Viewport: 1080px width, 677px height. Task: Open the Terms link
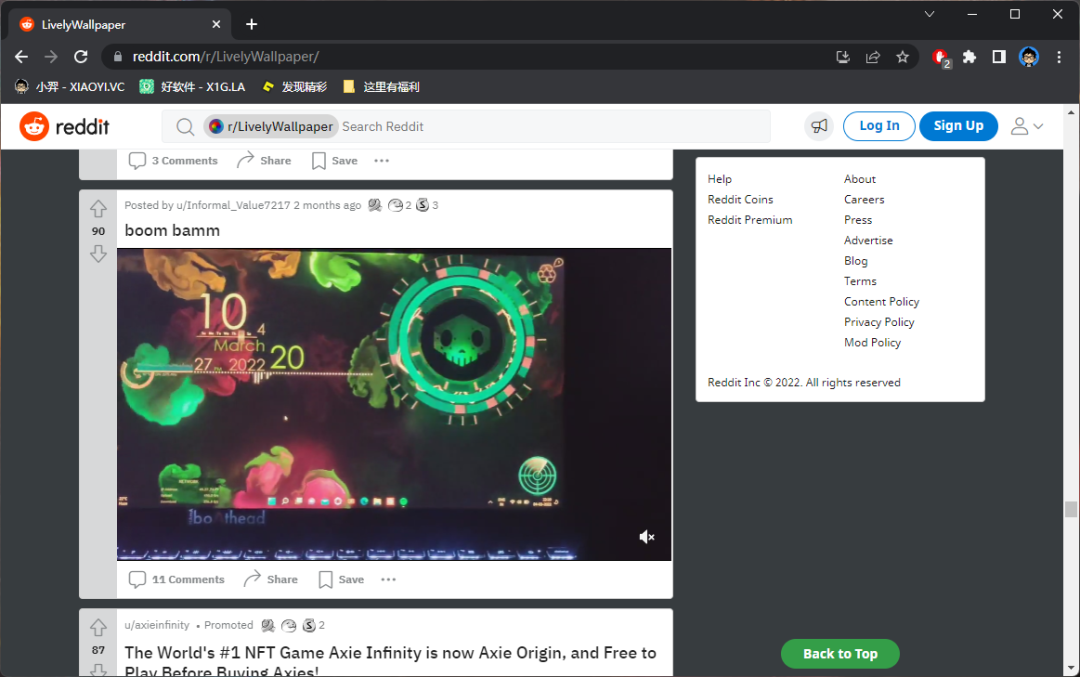(860, 281)
